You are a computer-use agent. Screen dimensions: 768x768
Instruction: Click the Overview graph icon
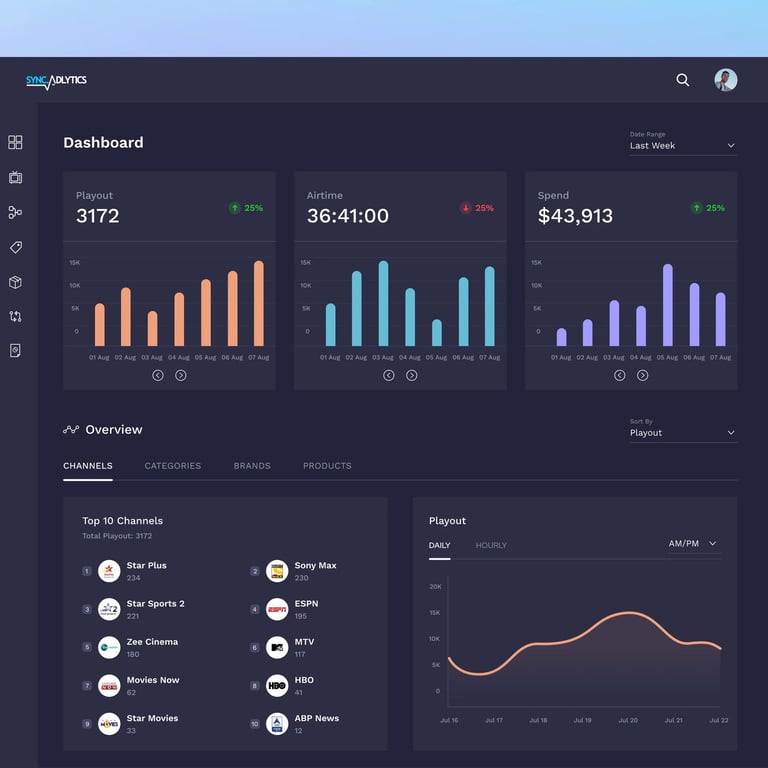point(71,430)
